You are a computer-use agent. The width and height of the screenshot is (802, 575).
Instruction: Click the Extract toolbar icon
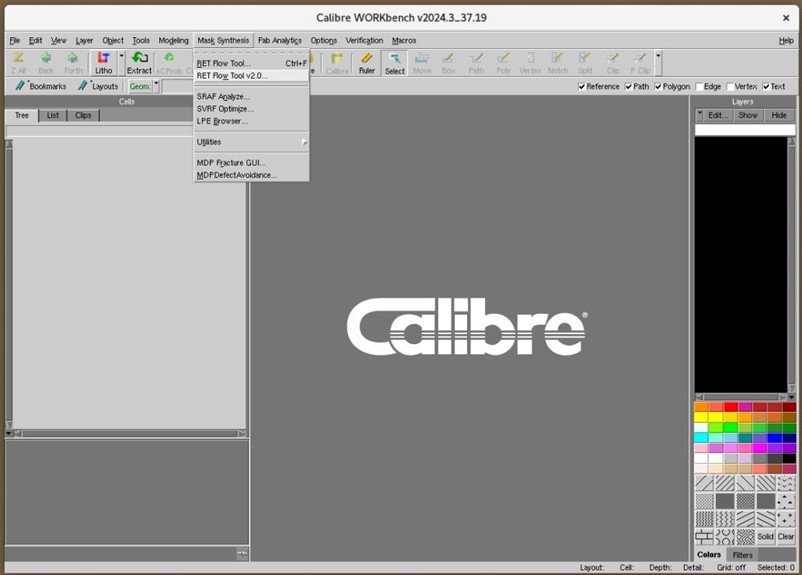(x=139, y=63)
